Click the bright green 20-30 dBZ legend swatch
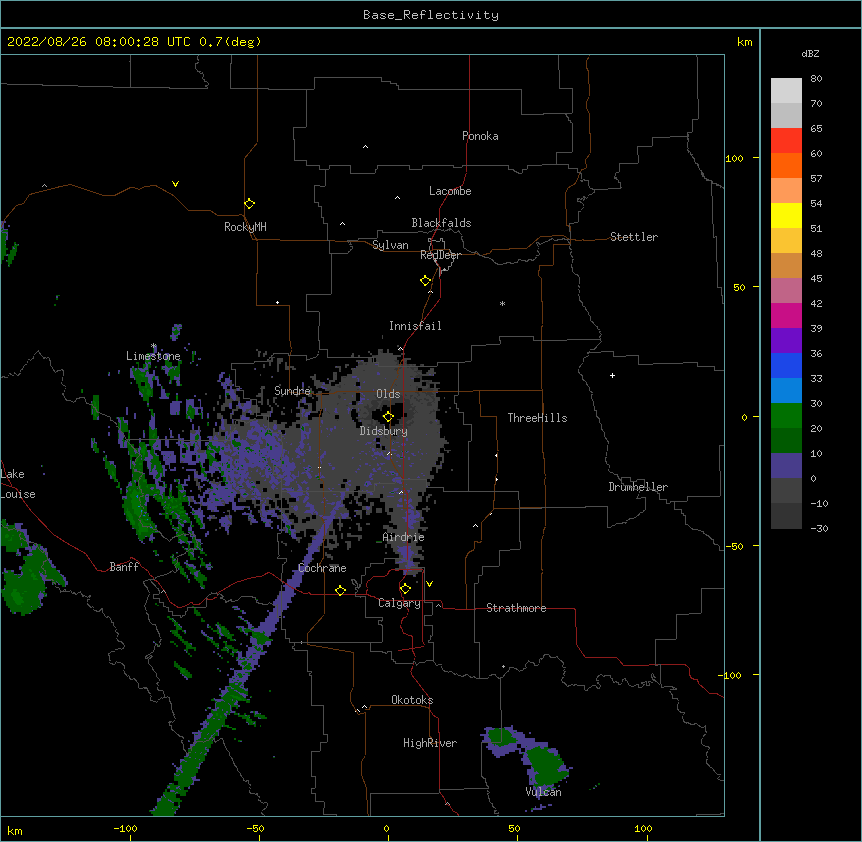 786,416
